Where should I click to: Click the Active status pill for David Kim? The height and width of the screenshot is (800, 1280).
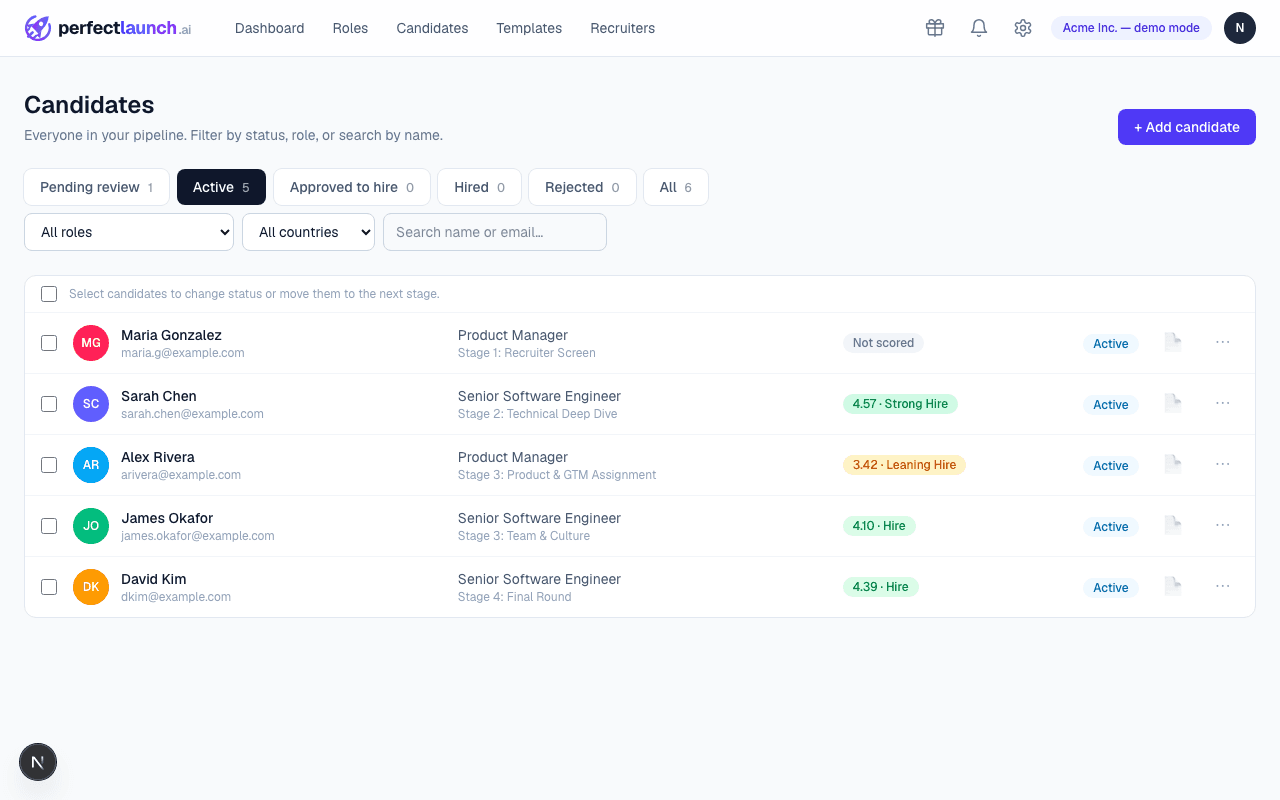[x=1110, y=588]
